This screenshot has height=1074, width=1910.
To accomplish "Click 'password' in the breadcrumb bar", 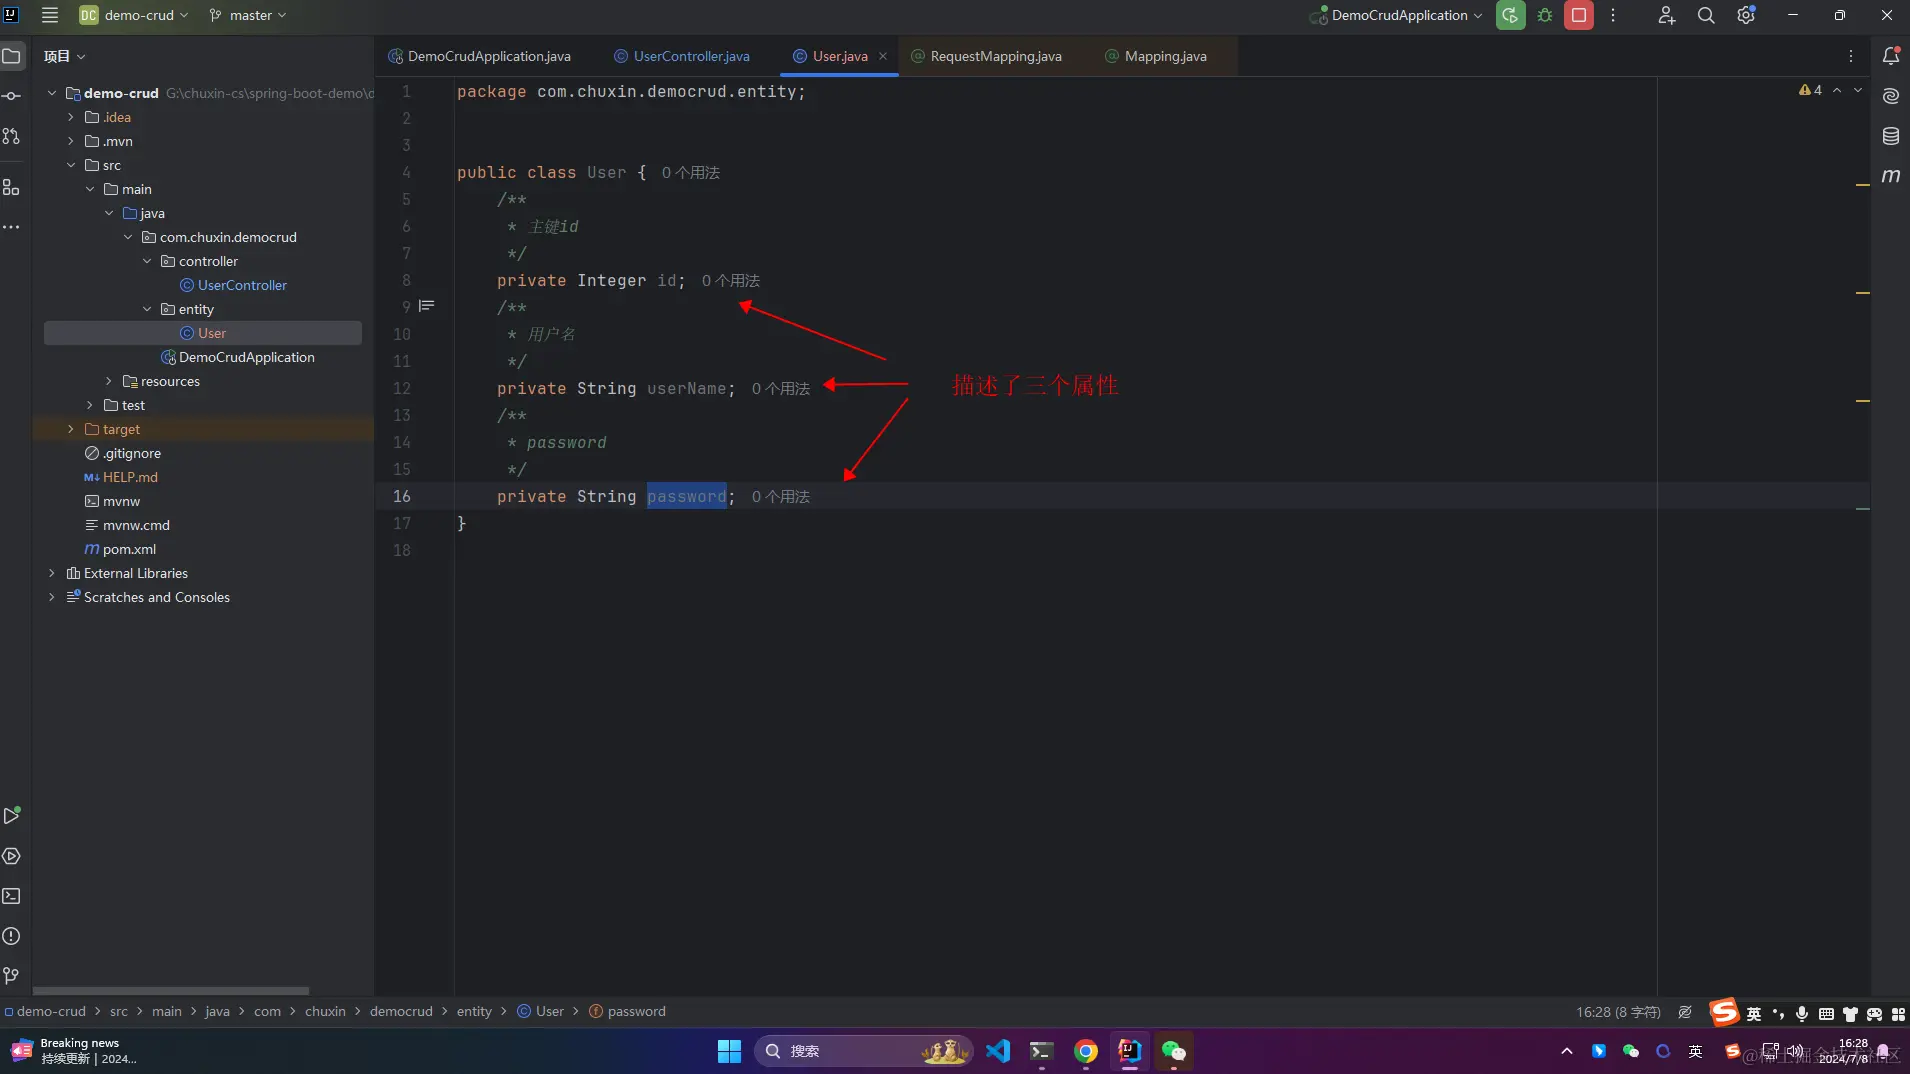I will click(636, 1011).
